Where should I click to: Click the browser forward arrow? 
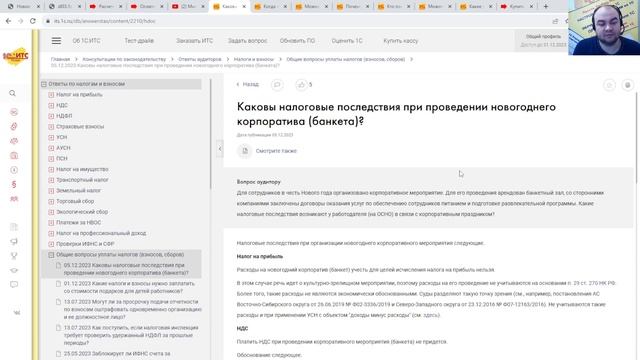pyautogui.click(x=20, y=21)
